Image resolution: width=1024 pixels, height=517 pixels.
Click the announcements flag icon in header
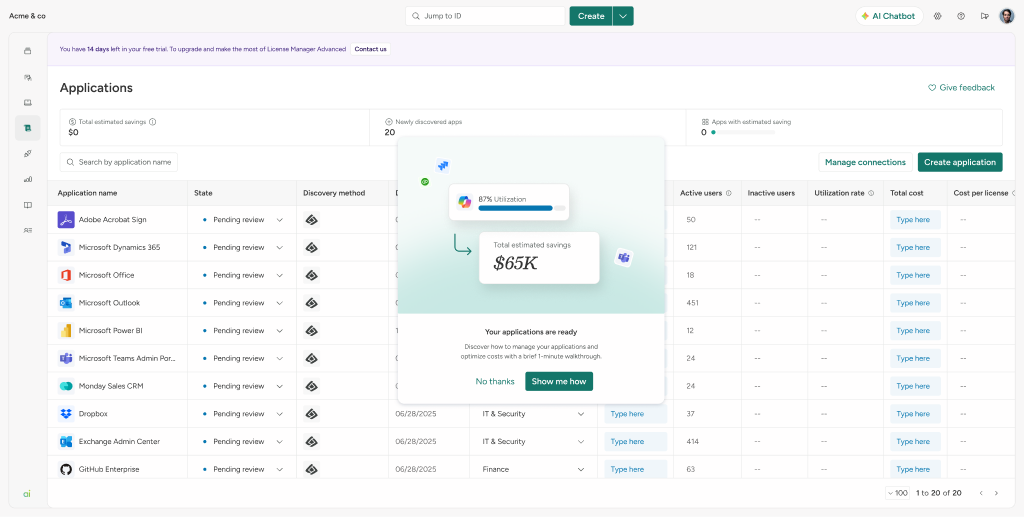pyautogui.click(x=984, y=16)
